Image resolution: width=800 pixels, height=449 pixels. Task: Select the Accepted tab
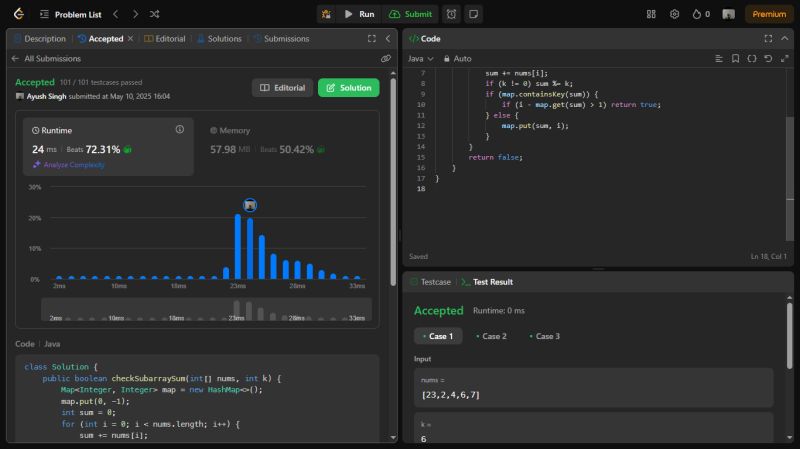coord(101,39)
